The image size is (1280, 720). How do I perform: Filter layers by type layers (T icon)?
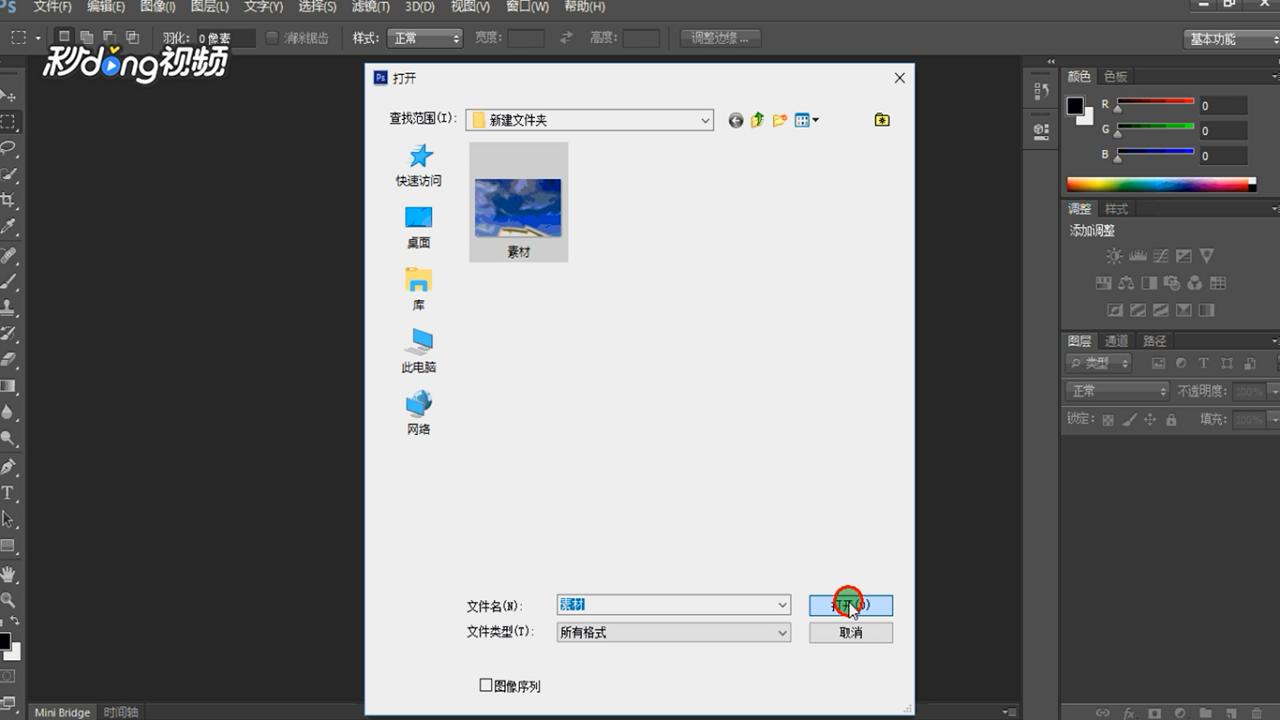[x=1204, y=364]
